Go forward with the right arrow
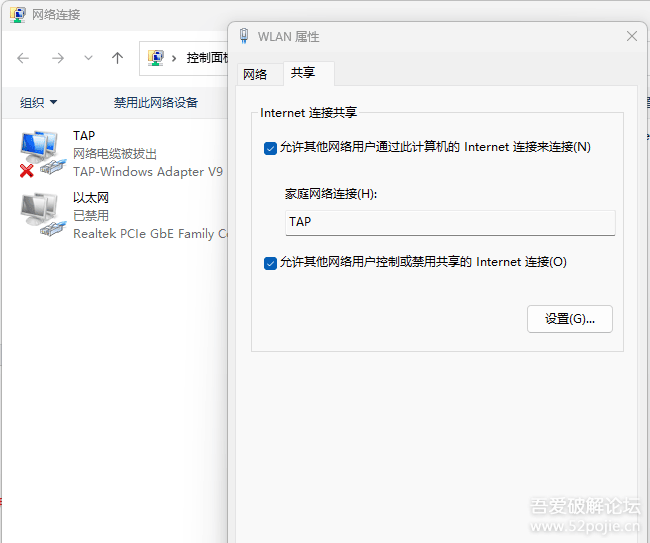The height and width of the screenshot is (543, 650). pos(58,58)
